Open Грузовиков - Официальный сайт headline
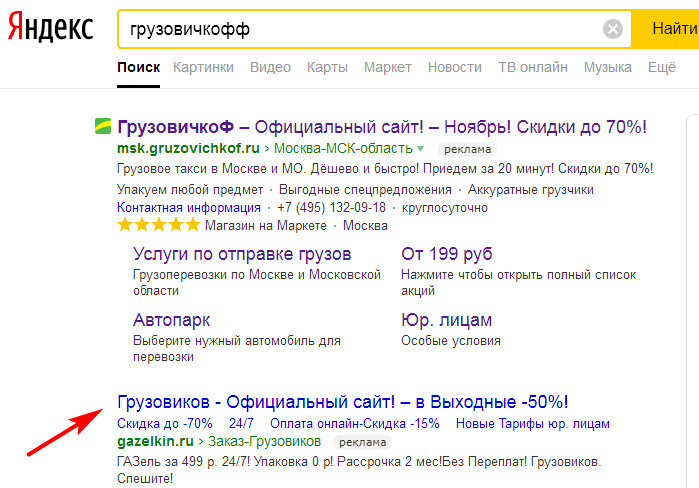699x488 pixels. click(x=342, y=402)
